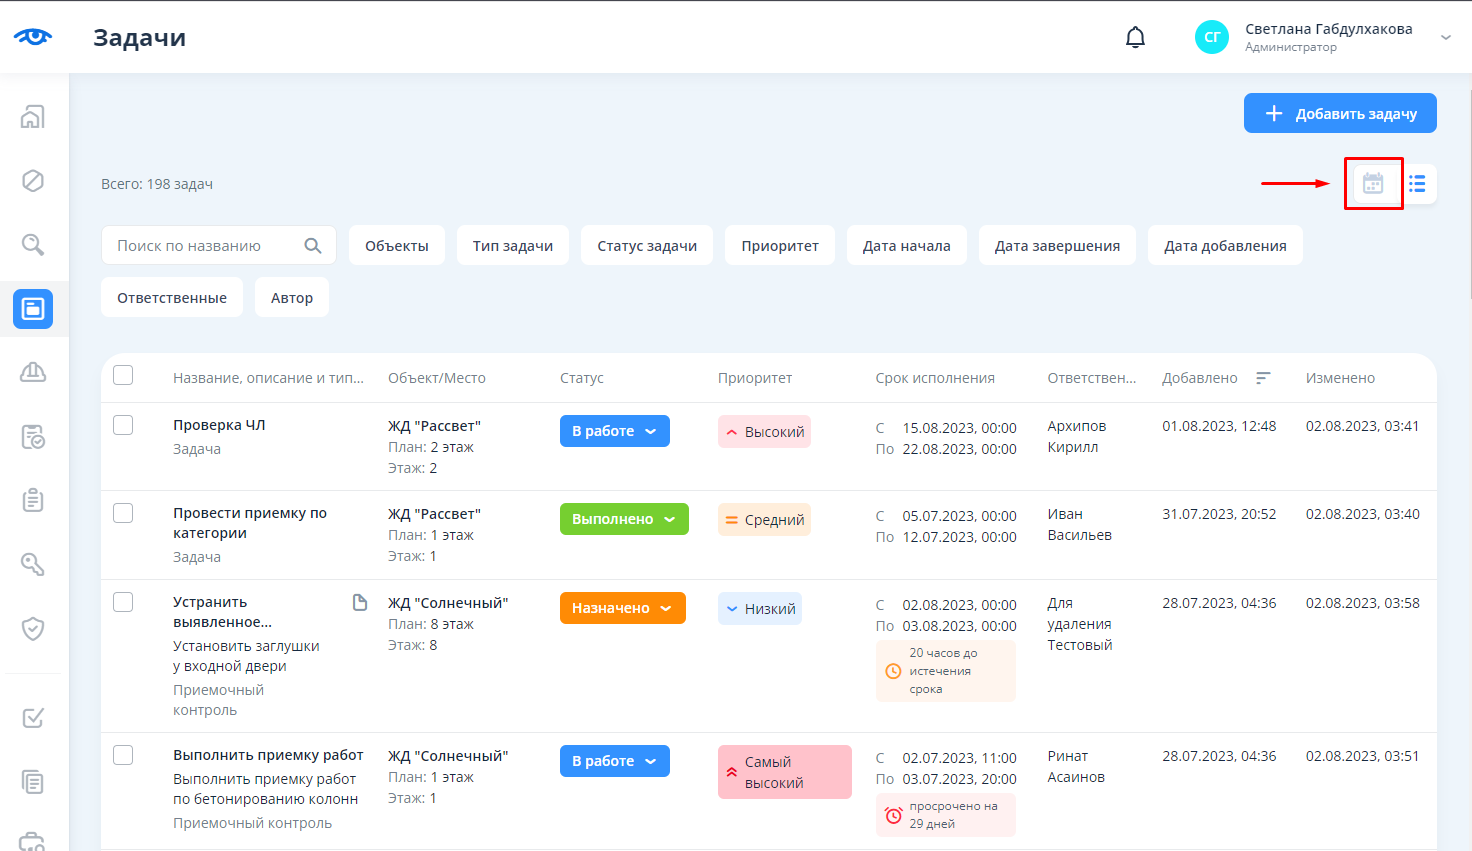Focus the Поиск по названию search field
The width and height of the screenshot is (1472, 851).
point(205,246)
